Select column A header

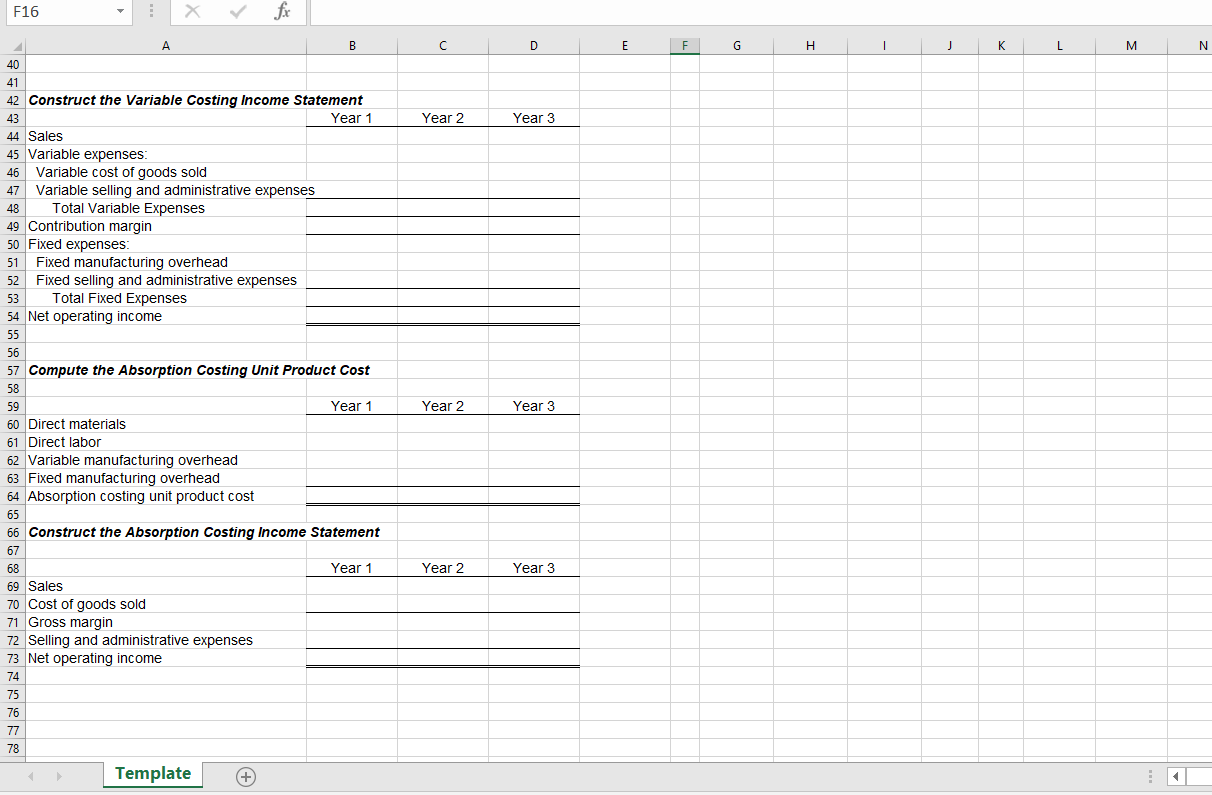166,45
